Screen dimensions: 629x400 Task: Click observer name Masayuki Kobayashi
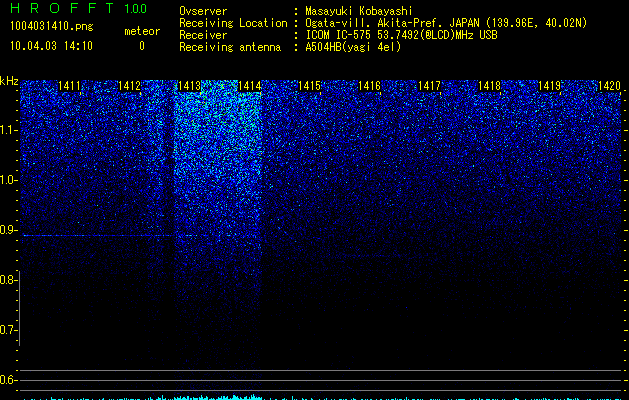(x=359, y=11)
